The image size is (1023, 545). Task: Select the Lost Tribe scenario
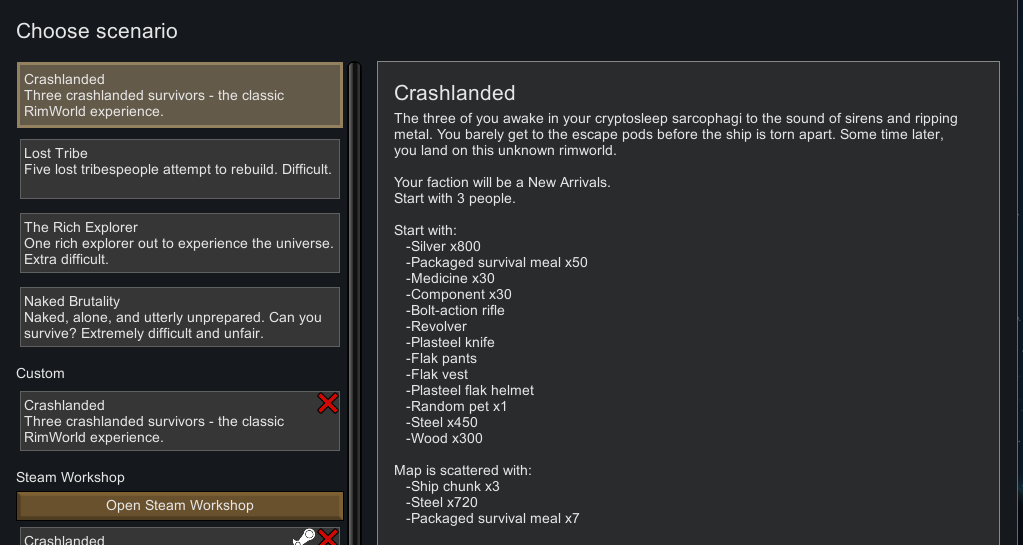point(180,169)
